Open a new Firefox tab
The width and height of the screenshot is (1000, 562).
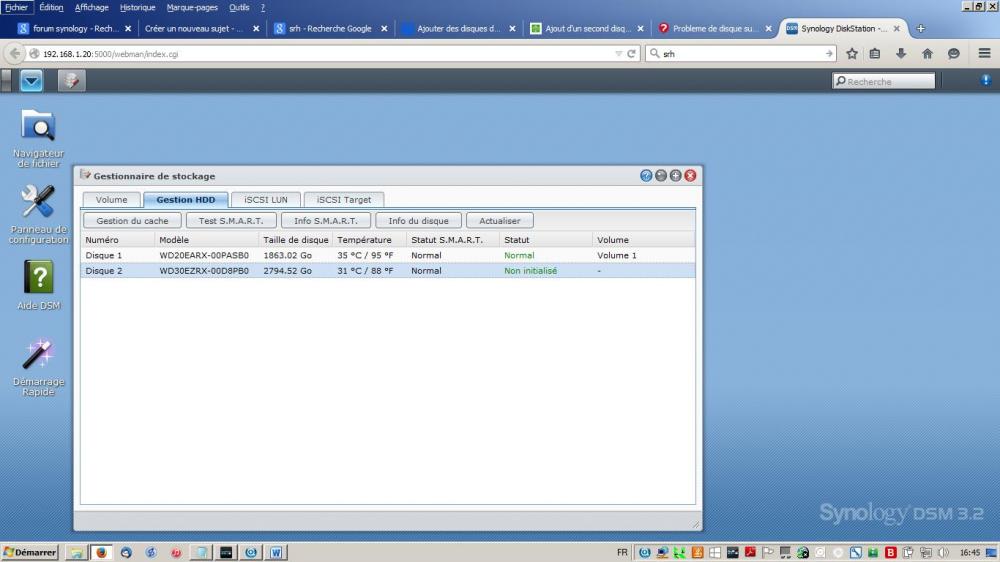(921, 28)
